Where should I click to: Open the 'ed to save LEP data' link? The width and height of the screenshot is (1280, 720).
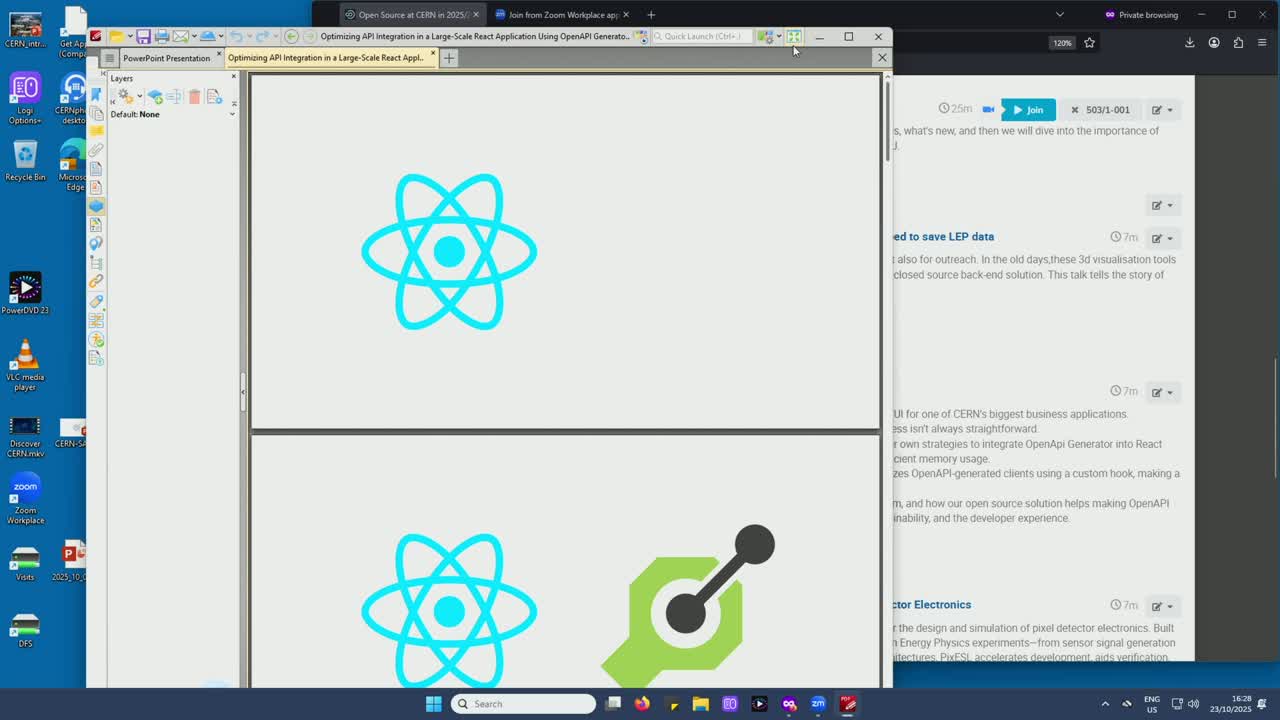tap(944, 237)
